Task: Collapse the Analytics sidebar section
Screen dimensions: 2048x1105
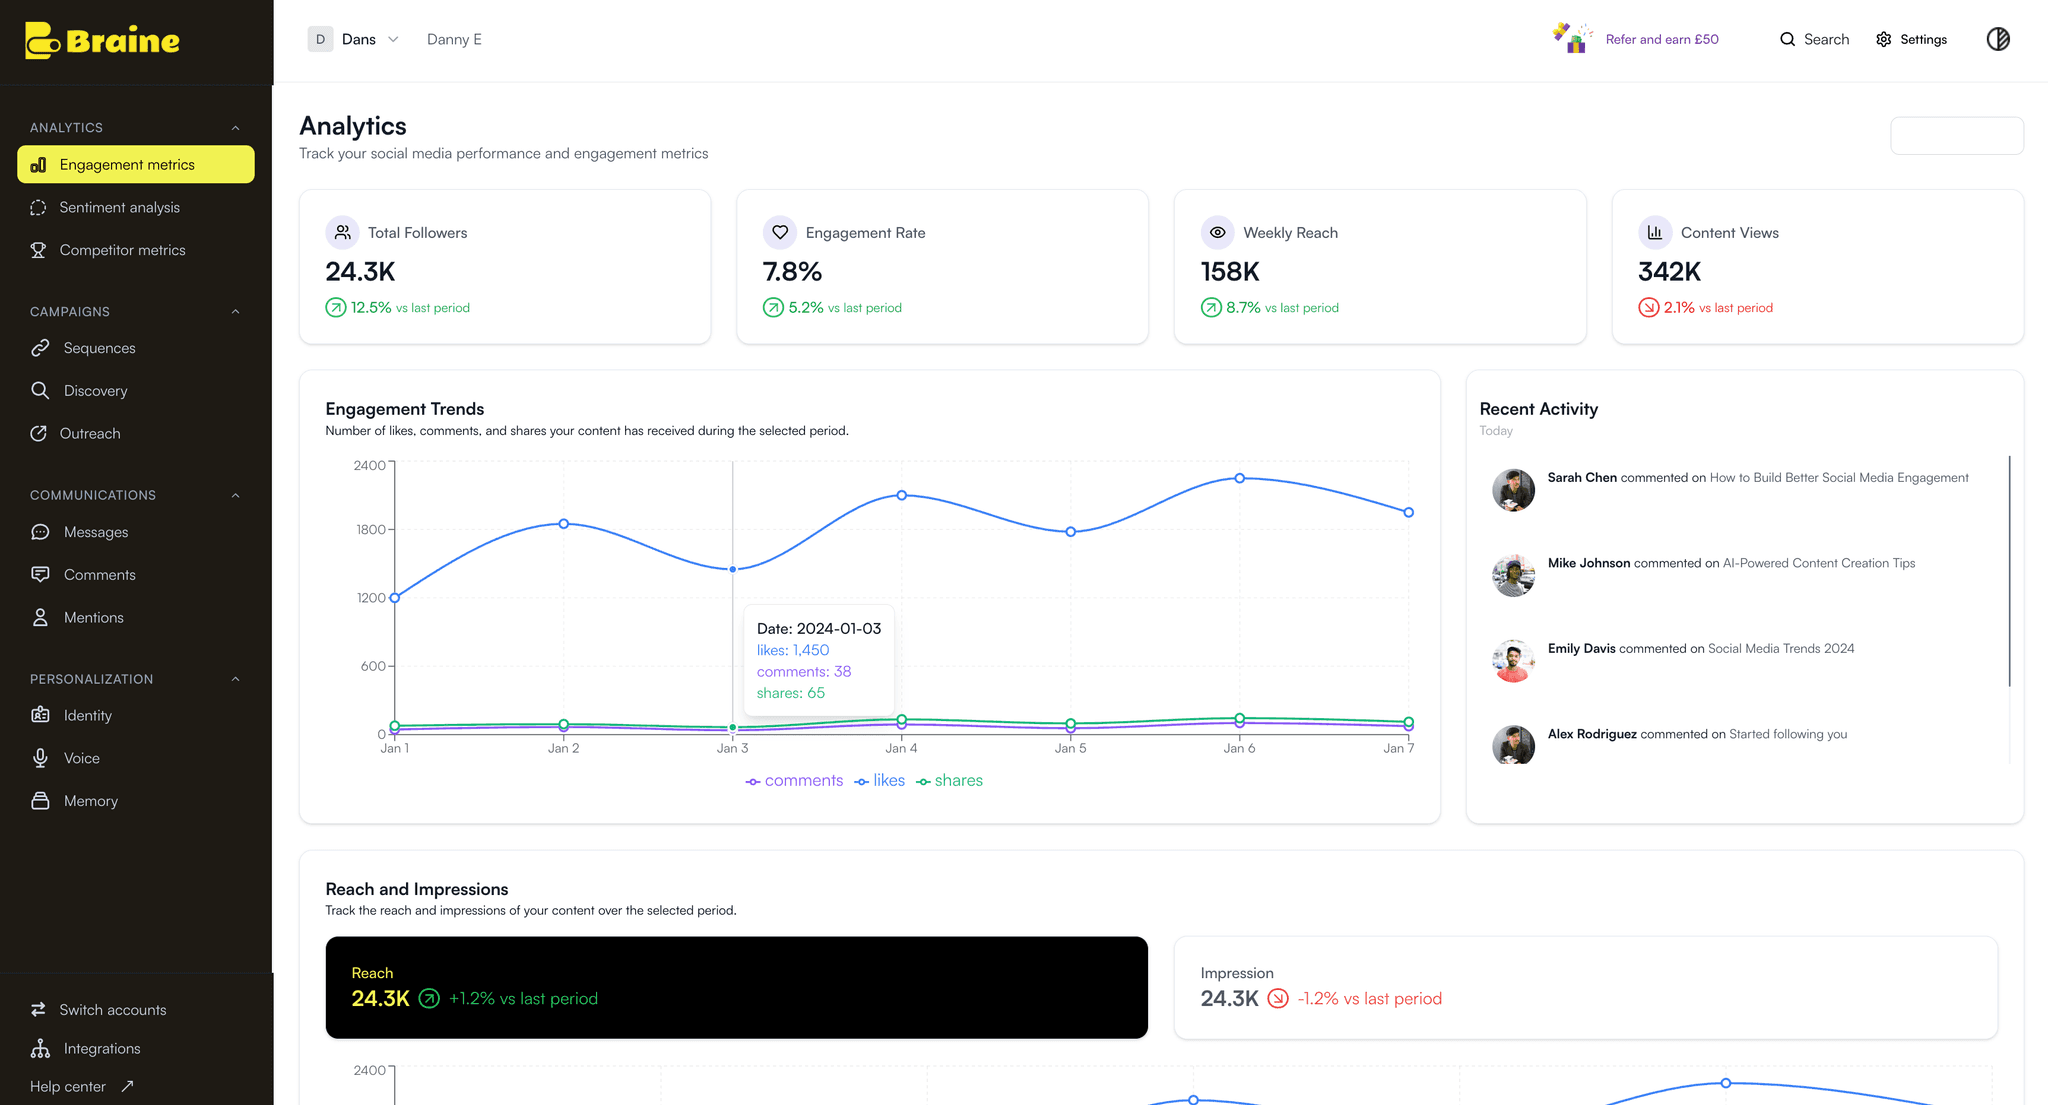Action: [235, 128]
